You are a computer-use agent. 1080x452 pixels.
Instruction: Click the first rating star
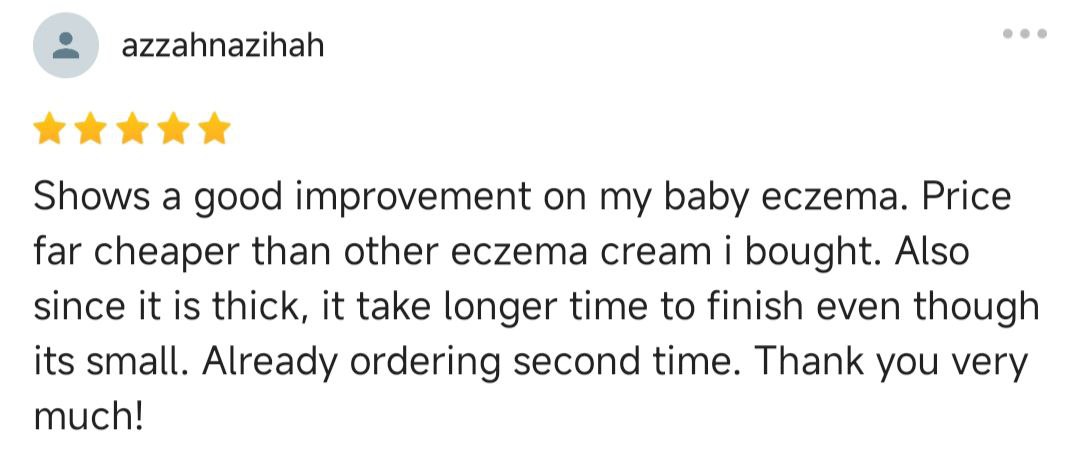(50, 130)
